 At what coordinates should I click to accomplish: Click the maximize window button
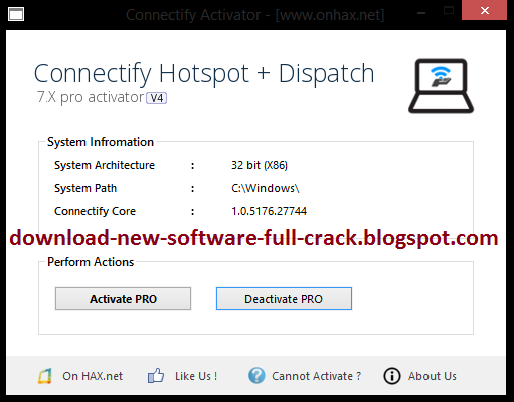449,10
